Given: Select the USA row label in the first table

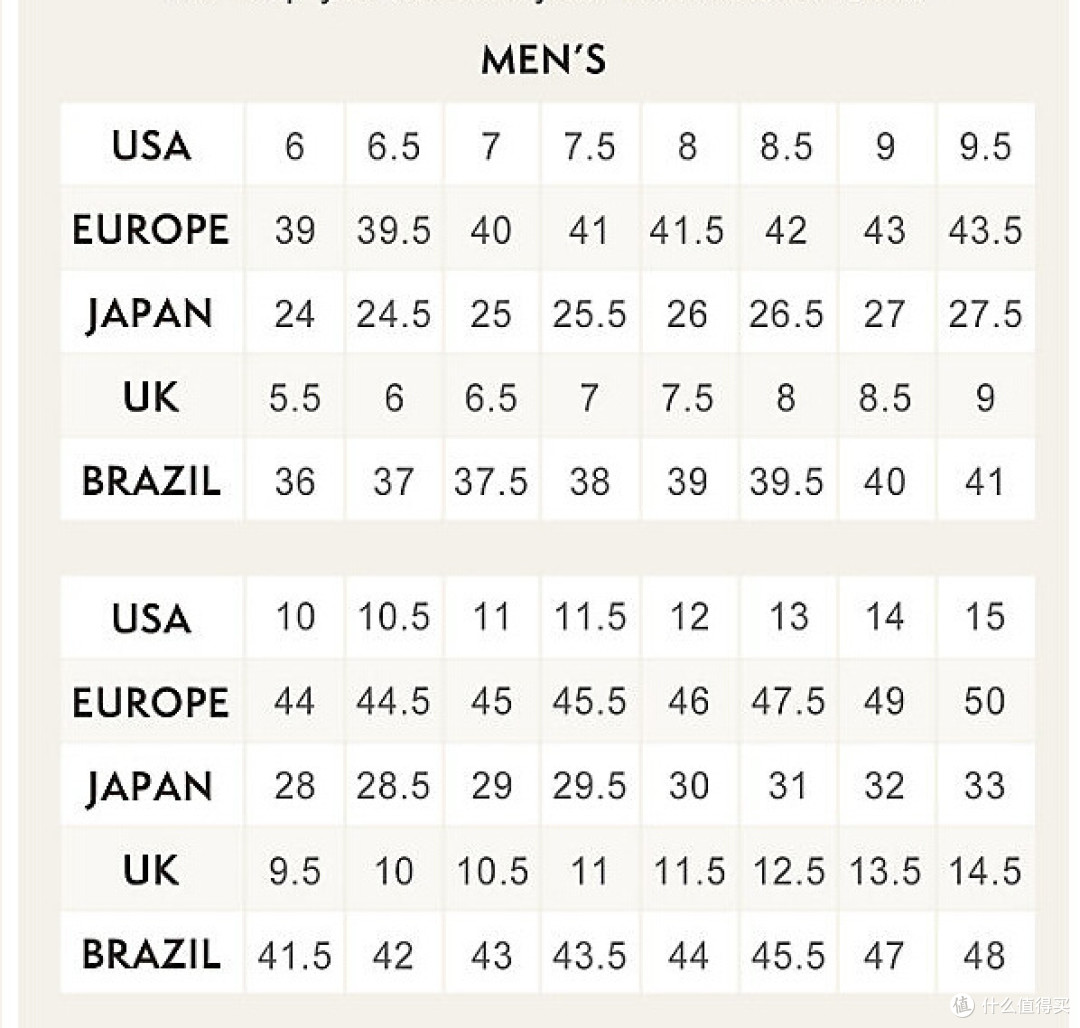Looking at the screenshot, I should (x=152, y=146).
